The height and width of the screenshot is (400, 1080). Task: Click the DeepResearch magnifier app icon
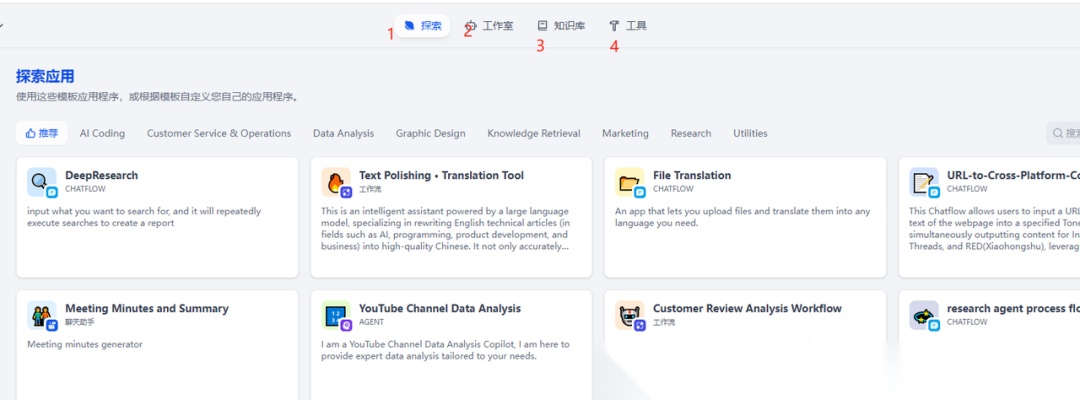(41, 182)
